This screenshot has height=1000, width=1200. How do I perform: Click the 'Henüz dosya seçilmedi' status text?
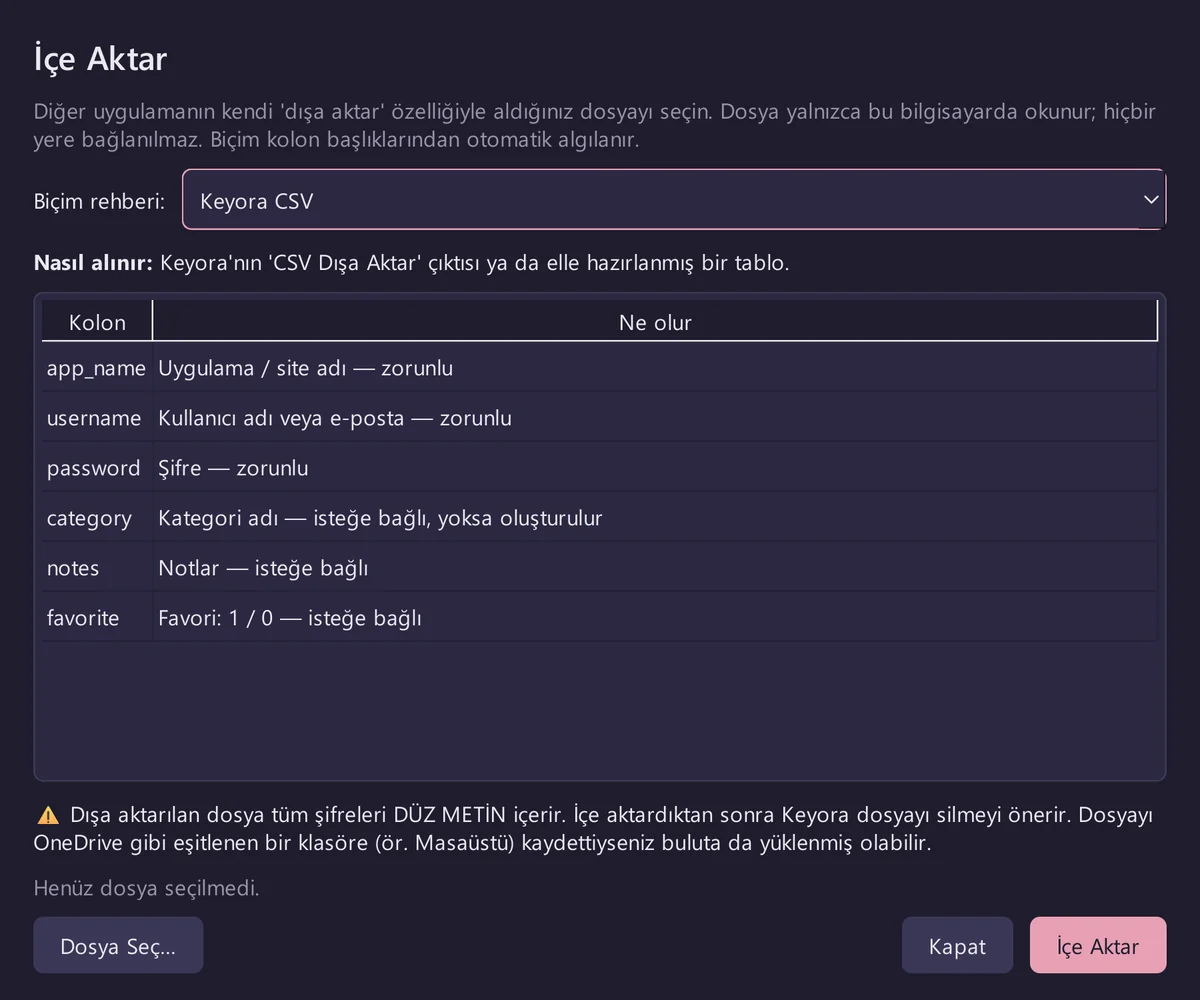146,888
